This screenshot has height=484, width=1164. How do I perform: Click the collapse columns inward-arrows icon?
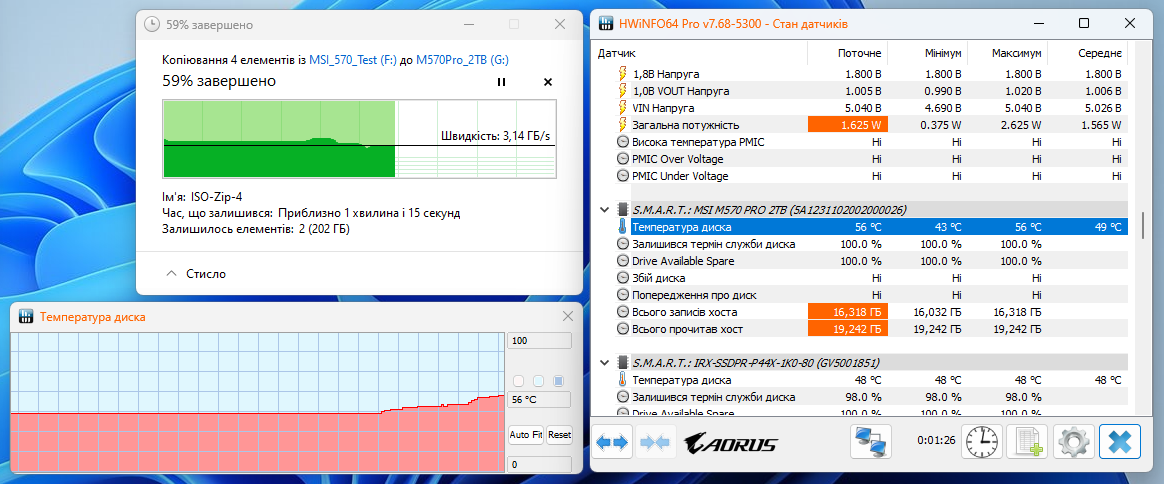tap(655, 443)
